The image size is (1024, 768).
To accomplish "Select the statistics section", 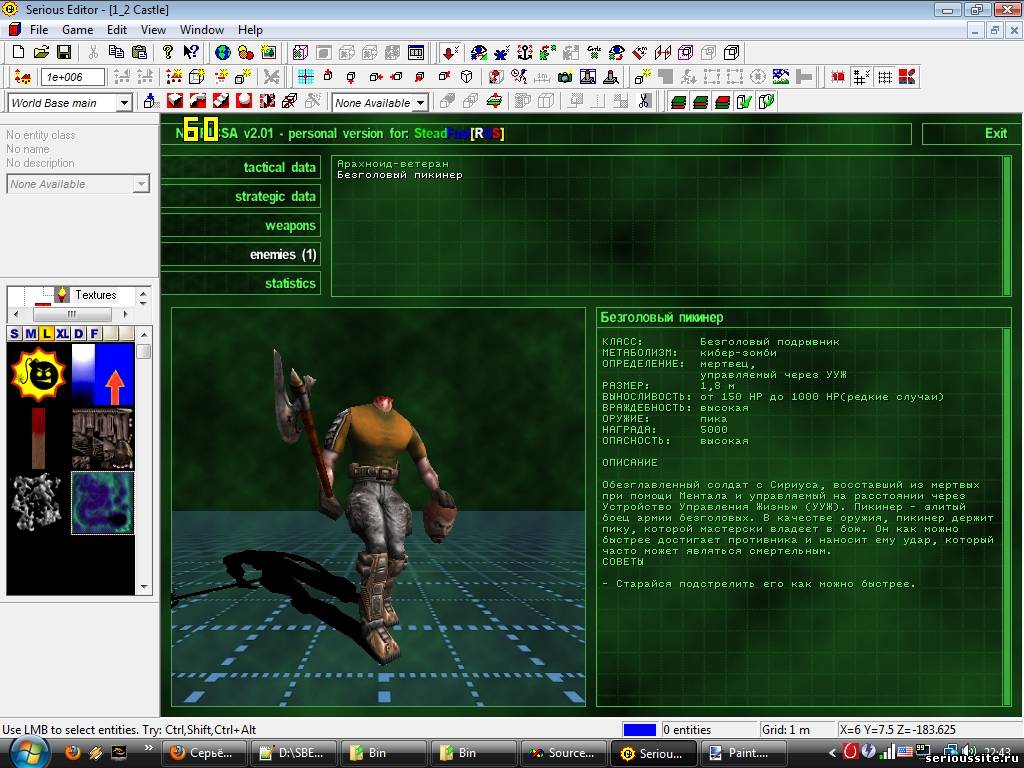I will (x=241, y=283).
